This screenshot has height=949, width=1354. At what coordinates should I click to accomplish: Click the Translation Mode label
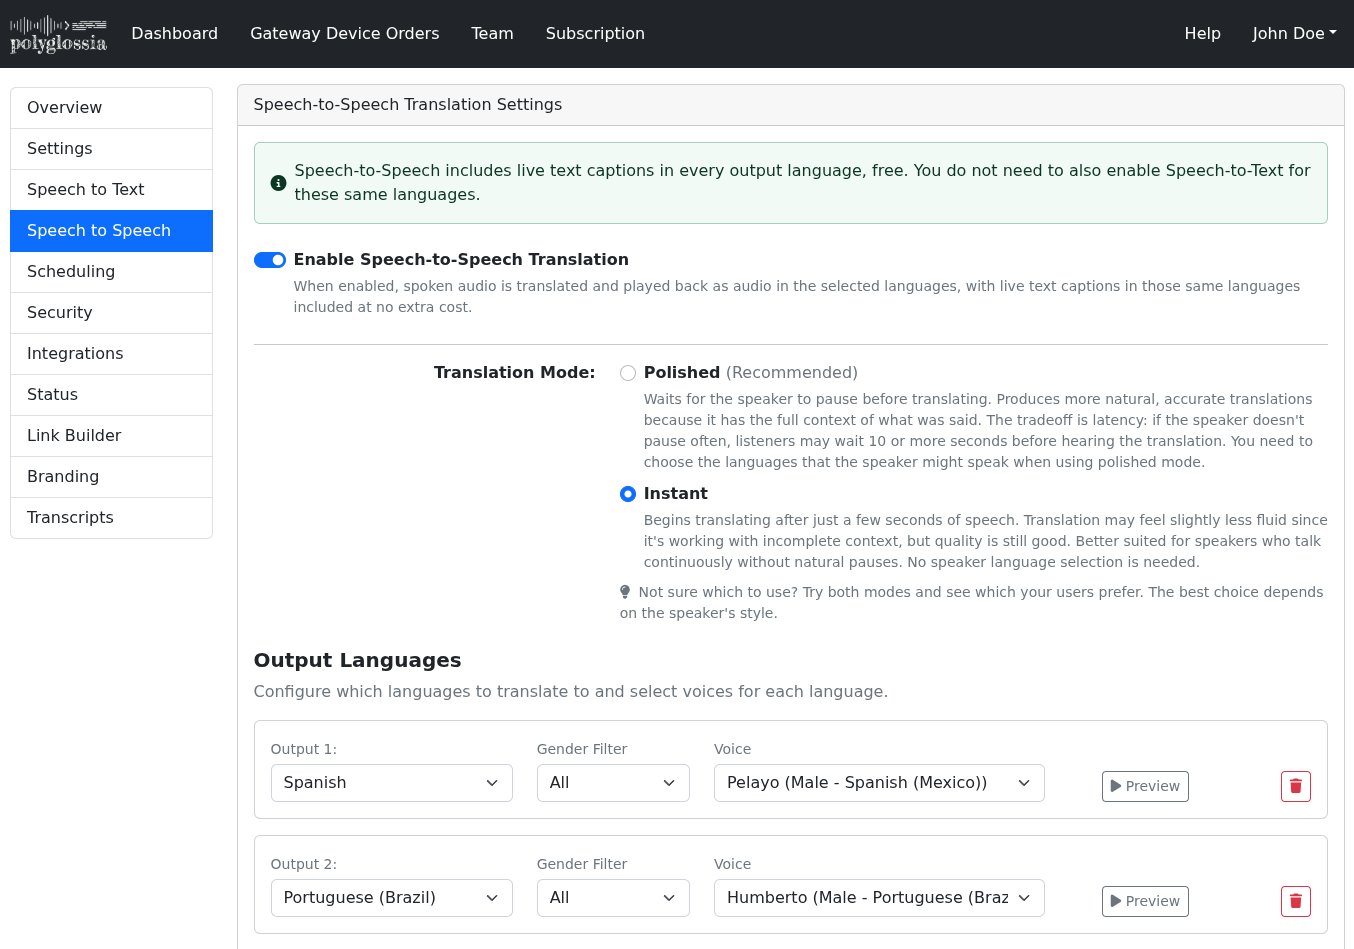(x=514, y=373)
